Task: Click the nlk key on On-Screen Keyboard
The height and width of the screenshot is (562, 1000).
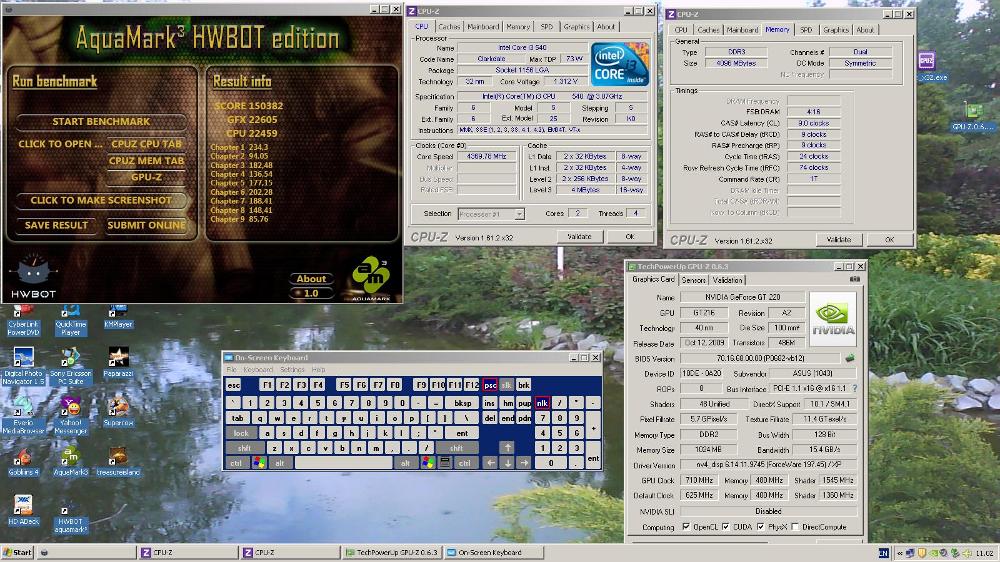Action: coord(542,403)
